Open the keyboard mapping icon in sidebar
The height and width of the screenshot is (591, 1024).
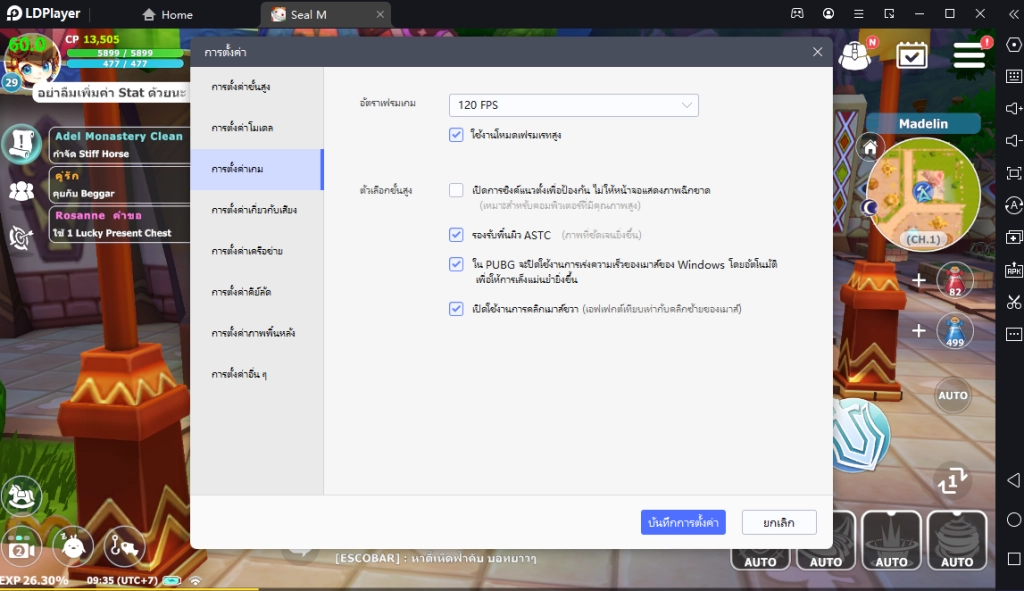point(1014,76)
